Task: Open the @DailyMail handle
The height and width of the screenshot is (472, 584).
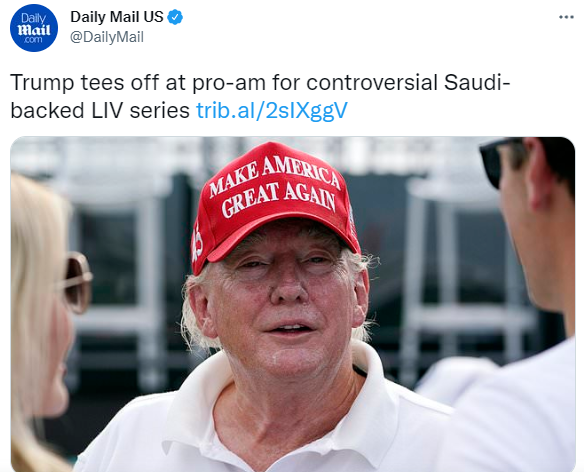Action: 107,37
